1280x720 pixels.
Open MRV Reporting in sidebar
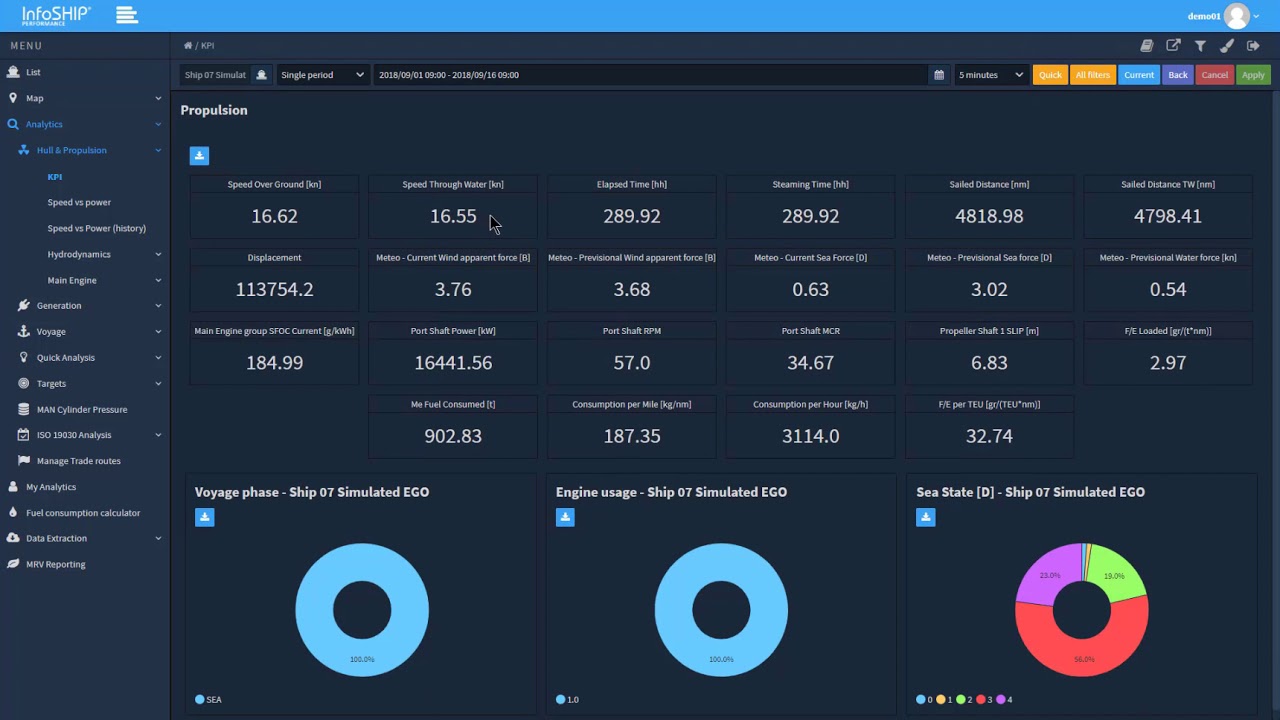[55, 564]
